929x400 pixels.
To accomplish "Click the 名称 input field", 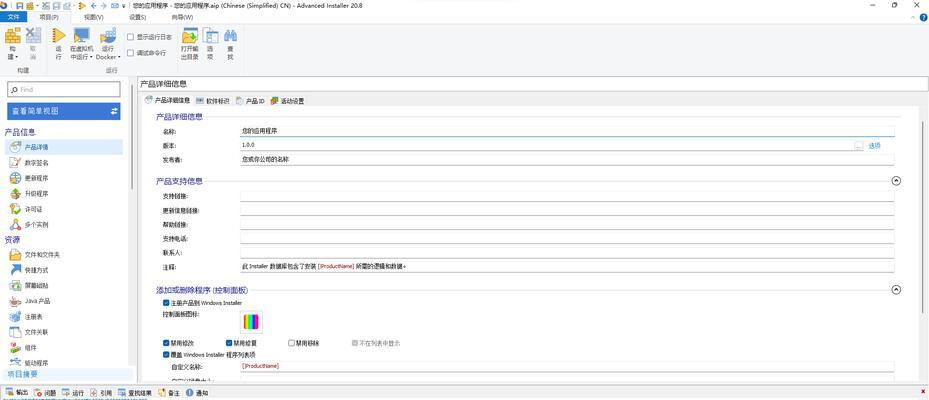I will pyautogui.click(x=567, y=131).
